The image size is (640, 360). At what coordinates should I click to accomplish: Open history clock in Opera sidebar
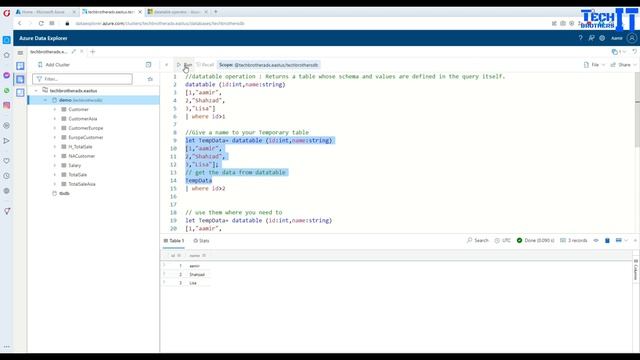click(x=7, y=176)
